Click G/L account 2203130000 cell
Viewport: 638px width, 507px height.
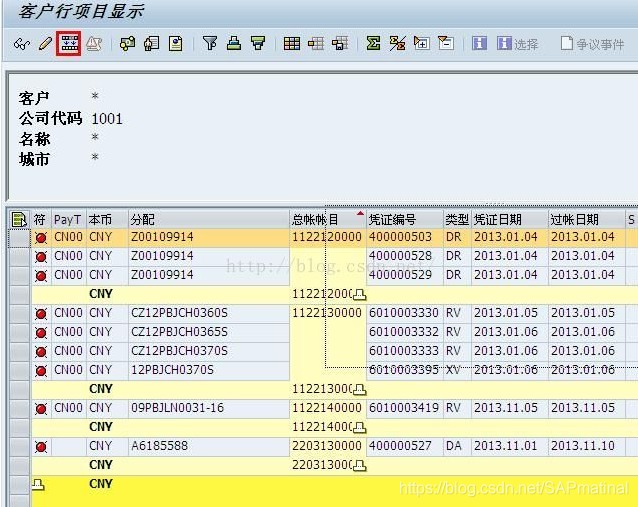tap(327, 446)
